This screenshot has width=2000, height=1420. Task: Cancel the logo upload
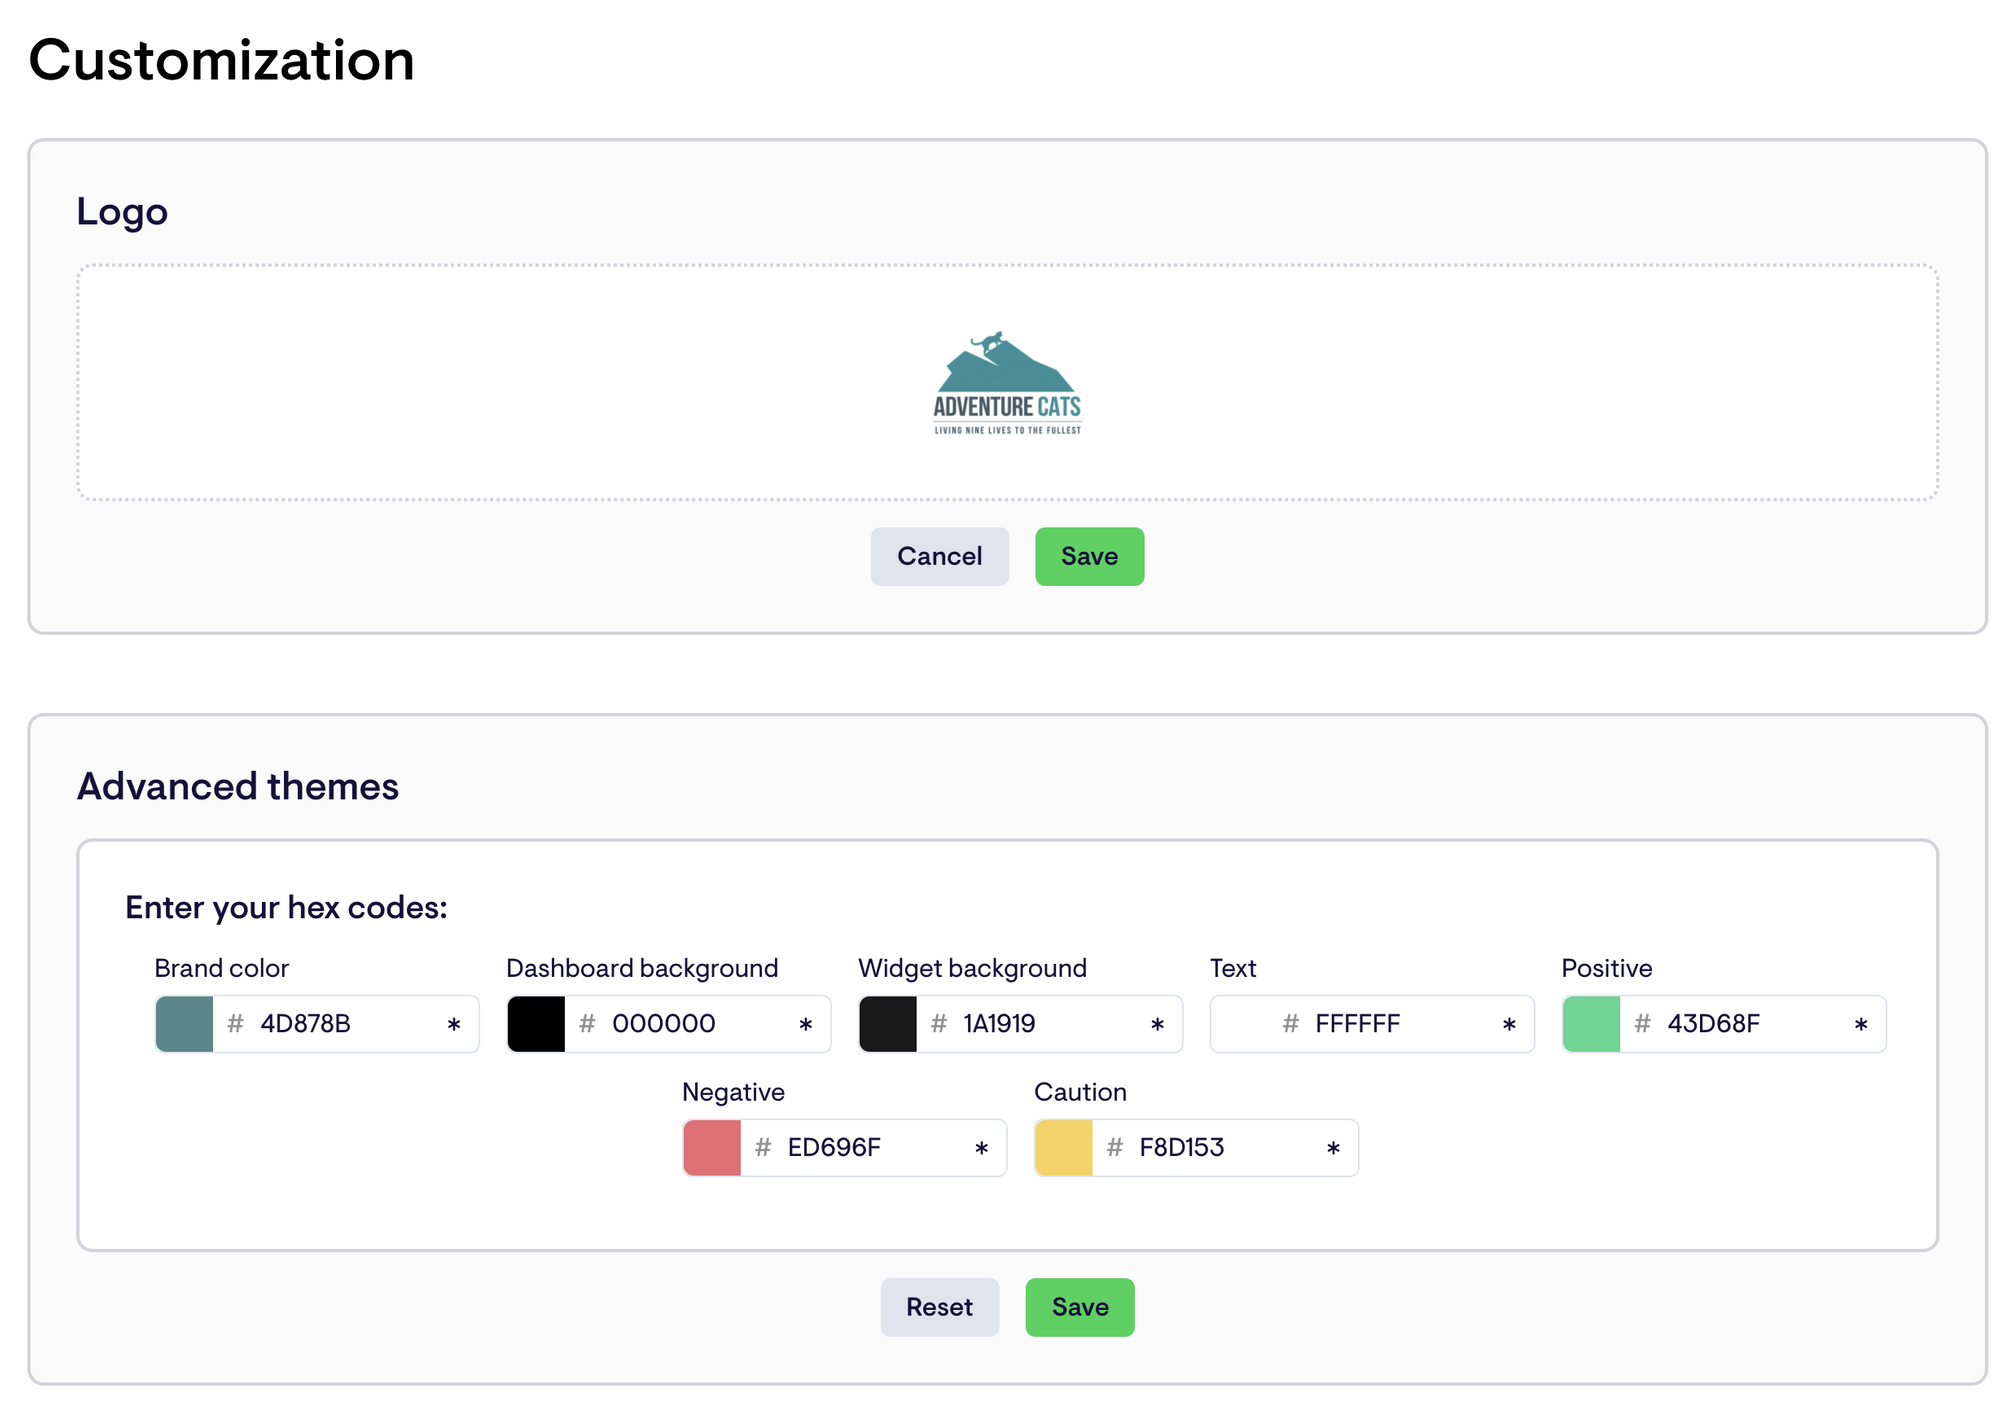[x=939, y=556]
